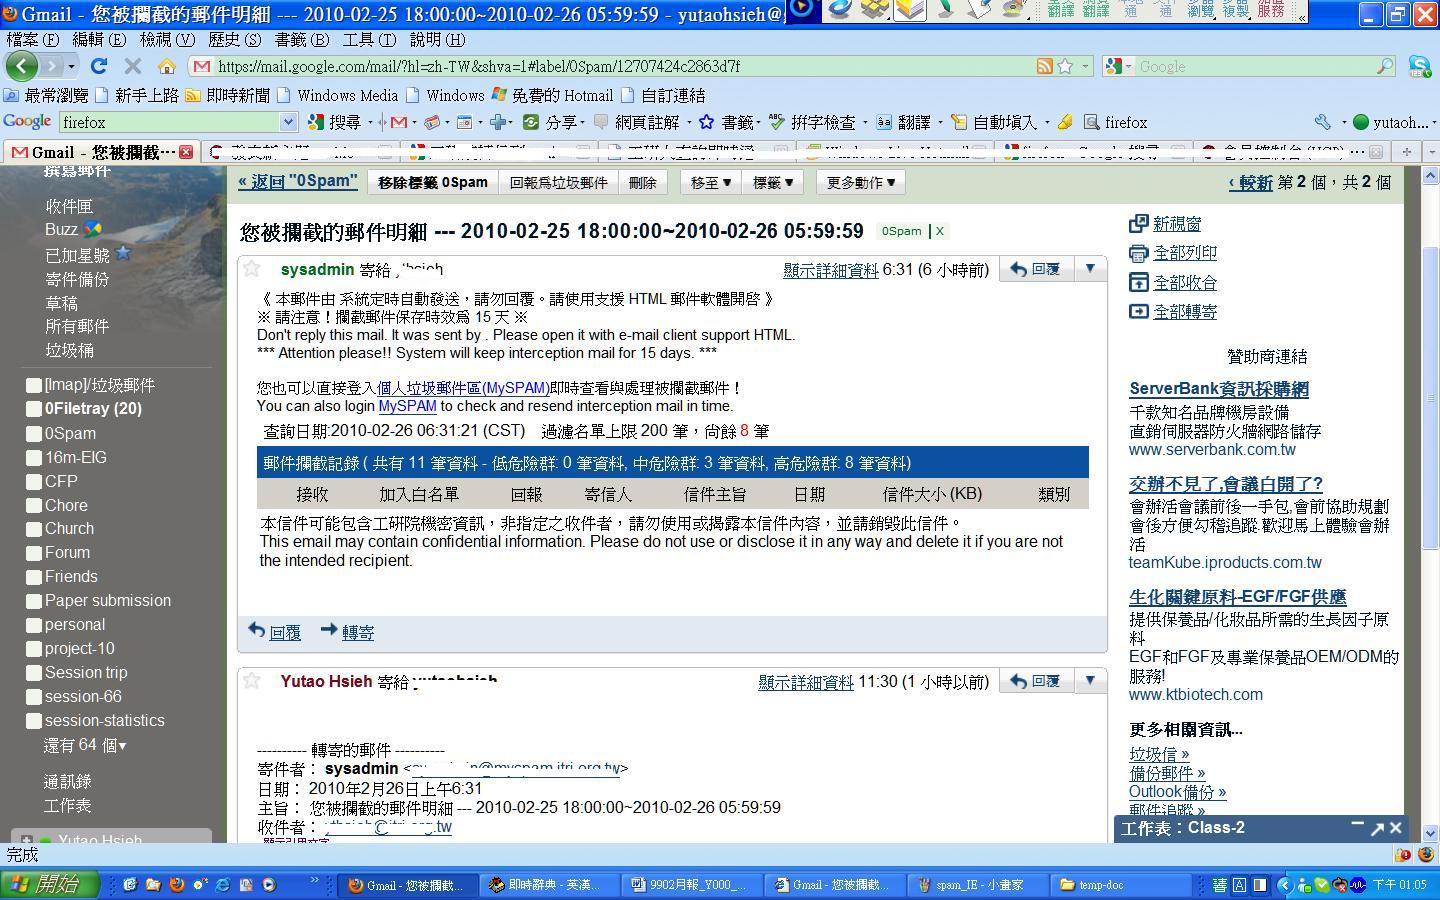Screen dimensions: 1440x900
Task: Open reply options arrow on sysadmin message
Action: click(x=1090, y=269)
